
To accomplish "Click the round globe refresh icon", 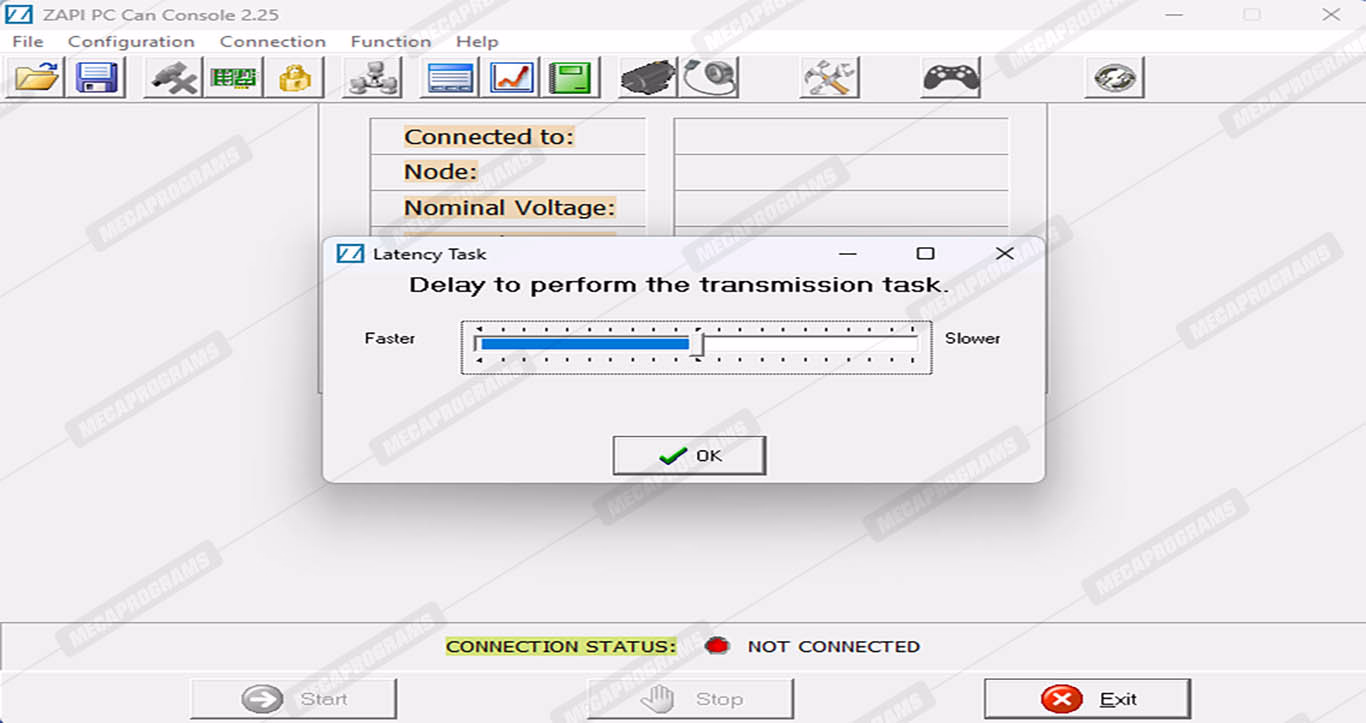I will [1115, 77].
